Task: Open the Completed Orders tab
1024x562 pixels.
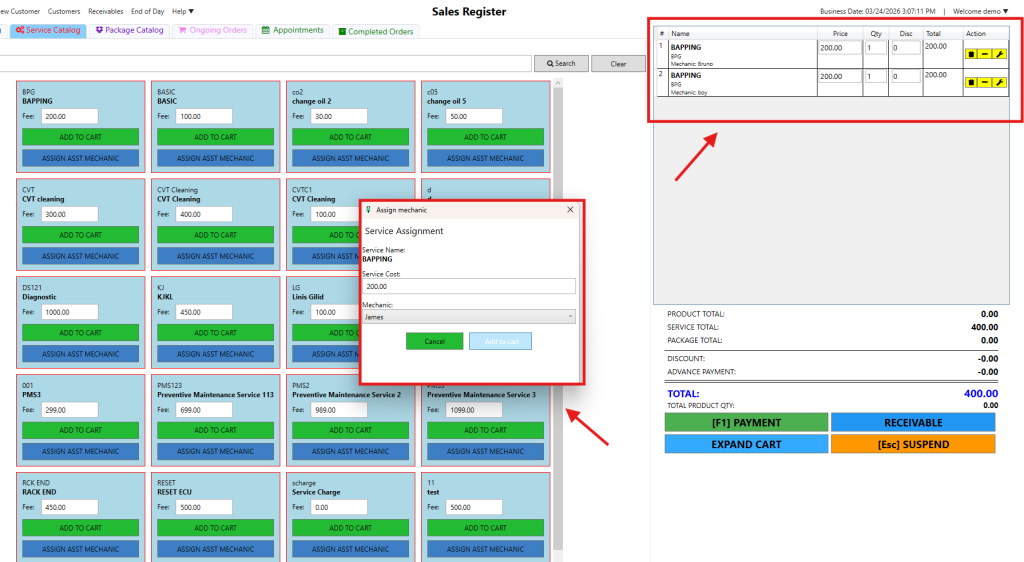Action: click(375, 31)
